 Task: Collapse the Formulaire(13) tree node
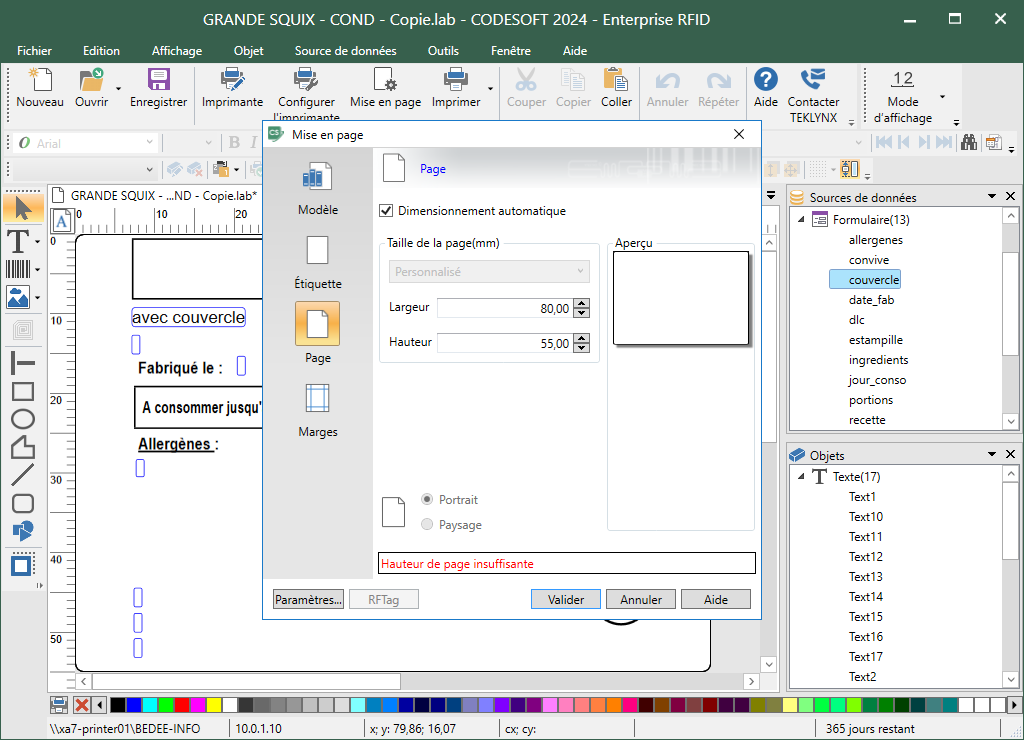(x=801, y=219)
